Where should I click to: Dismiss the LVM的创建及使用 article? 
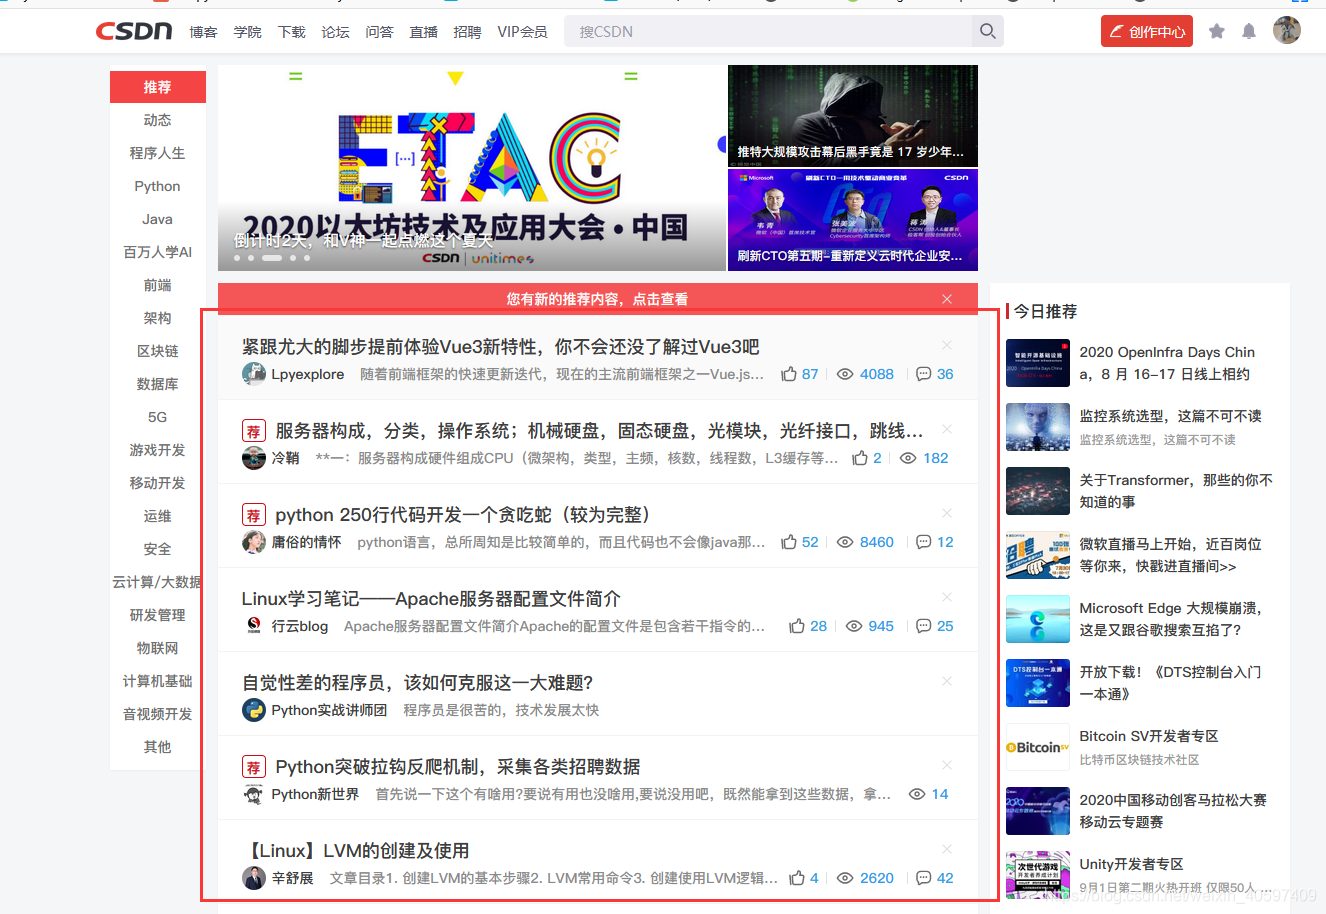point(947,849)
